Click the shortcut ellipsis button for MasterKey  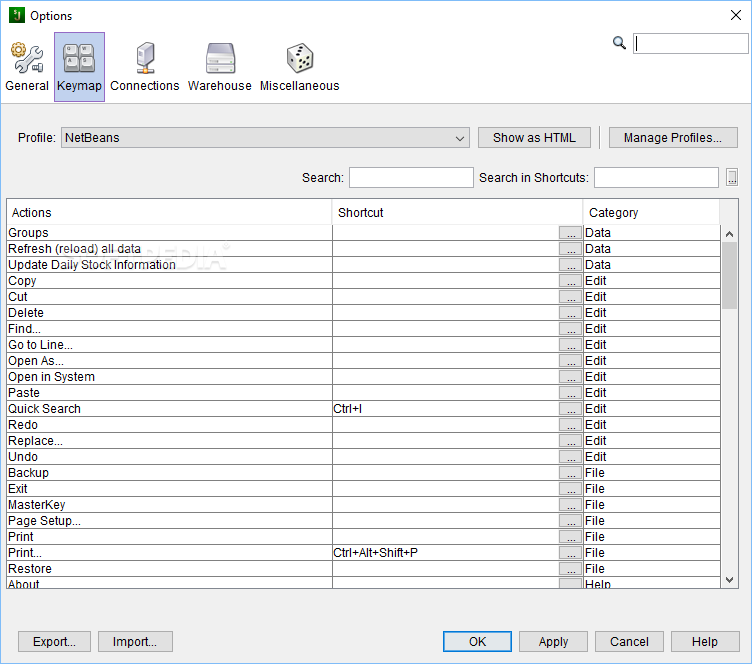(x=570, y=505)
